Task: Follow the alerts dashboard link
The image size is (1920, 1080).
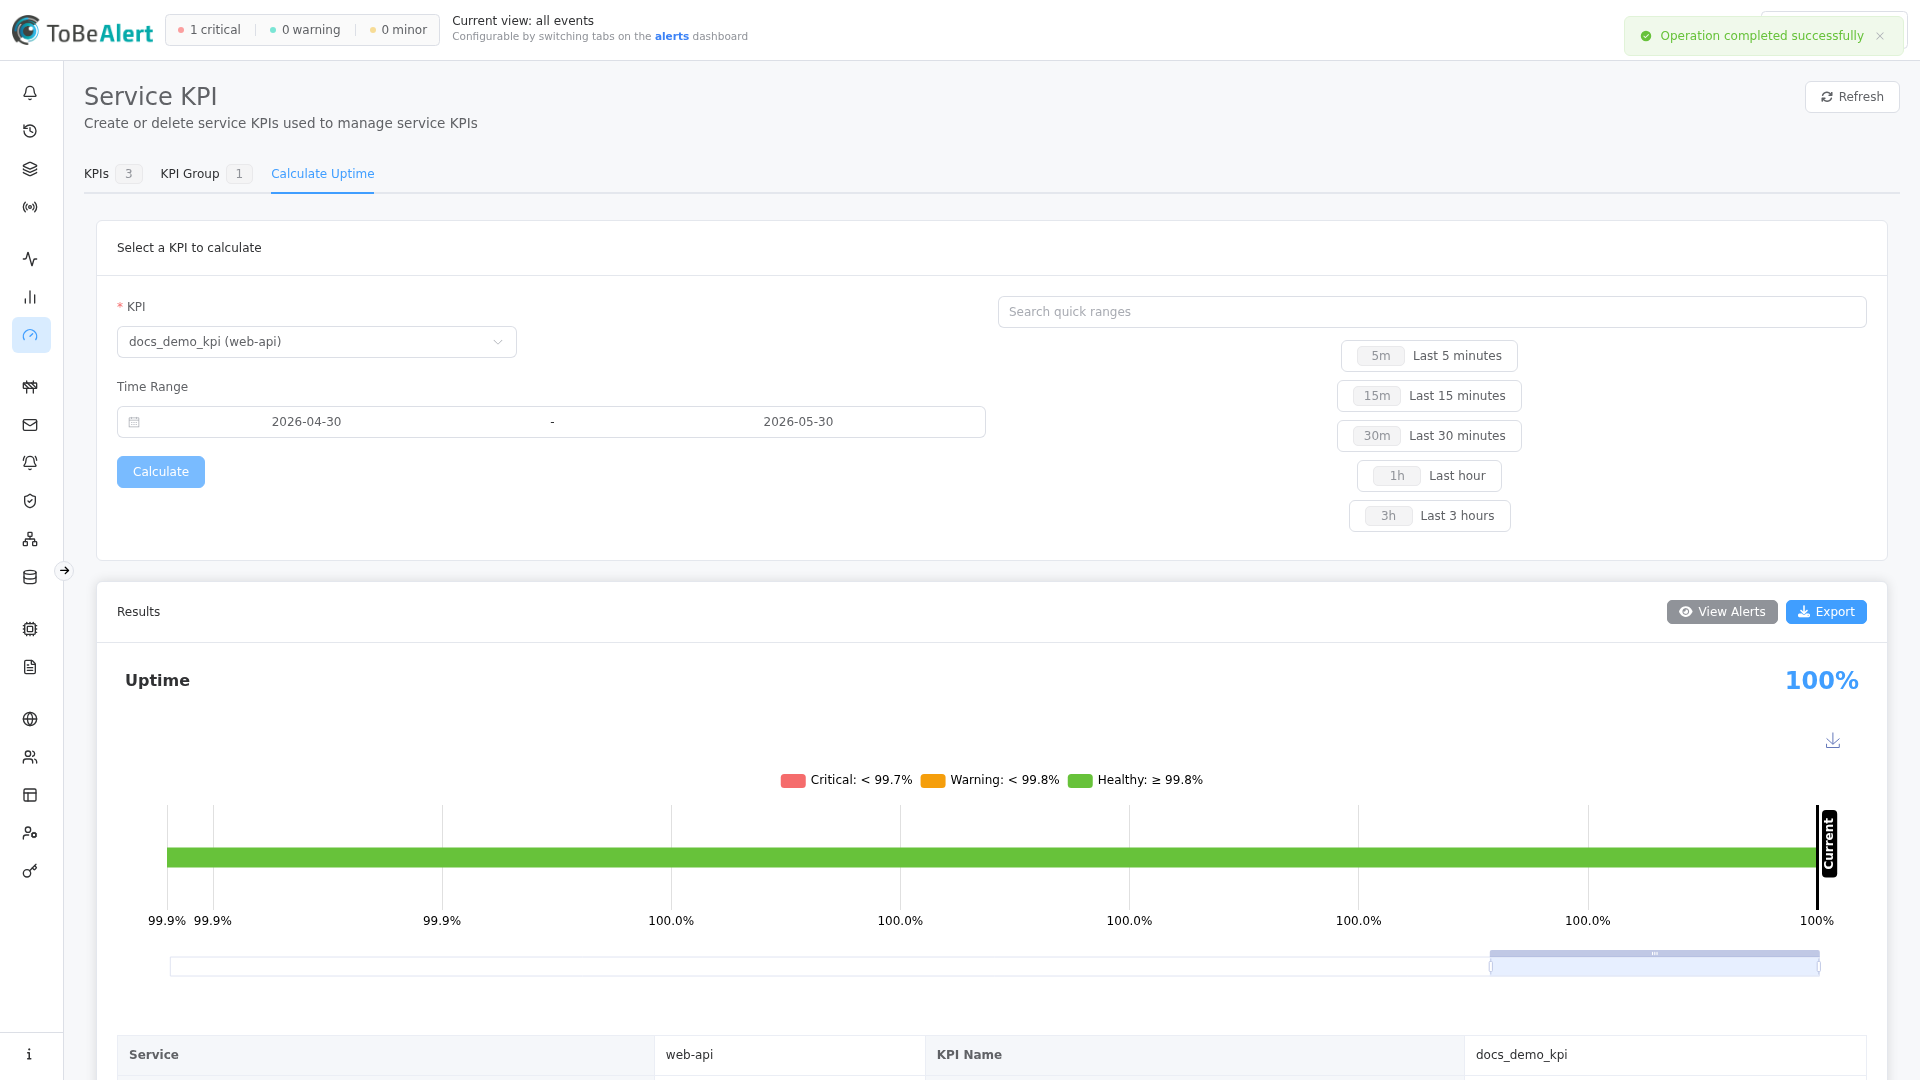Action: [672, 37]
